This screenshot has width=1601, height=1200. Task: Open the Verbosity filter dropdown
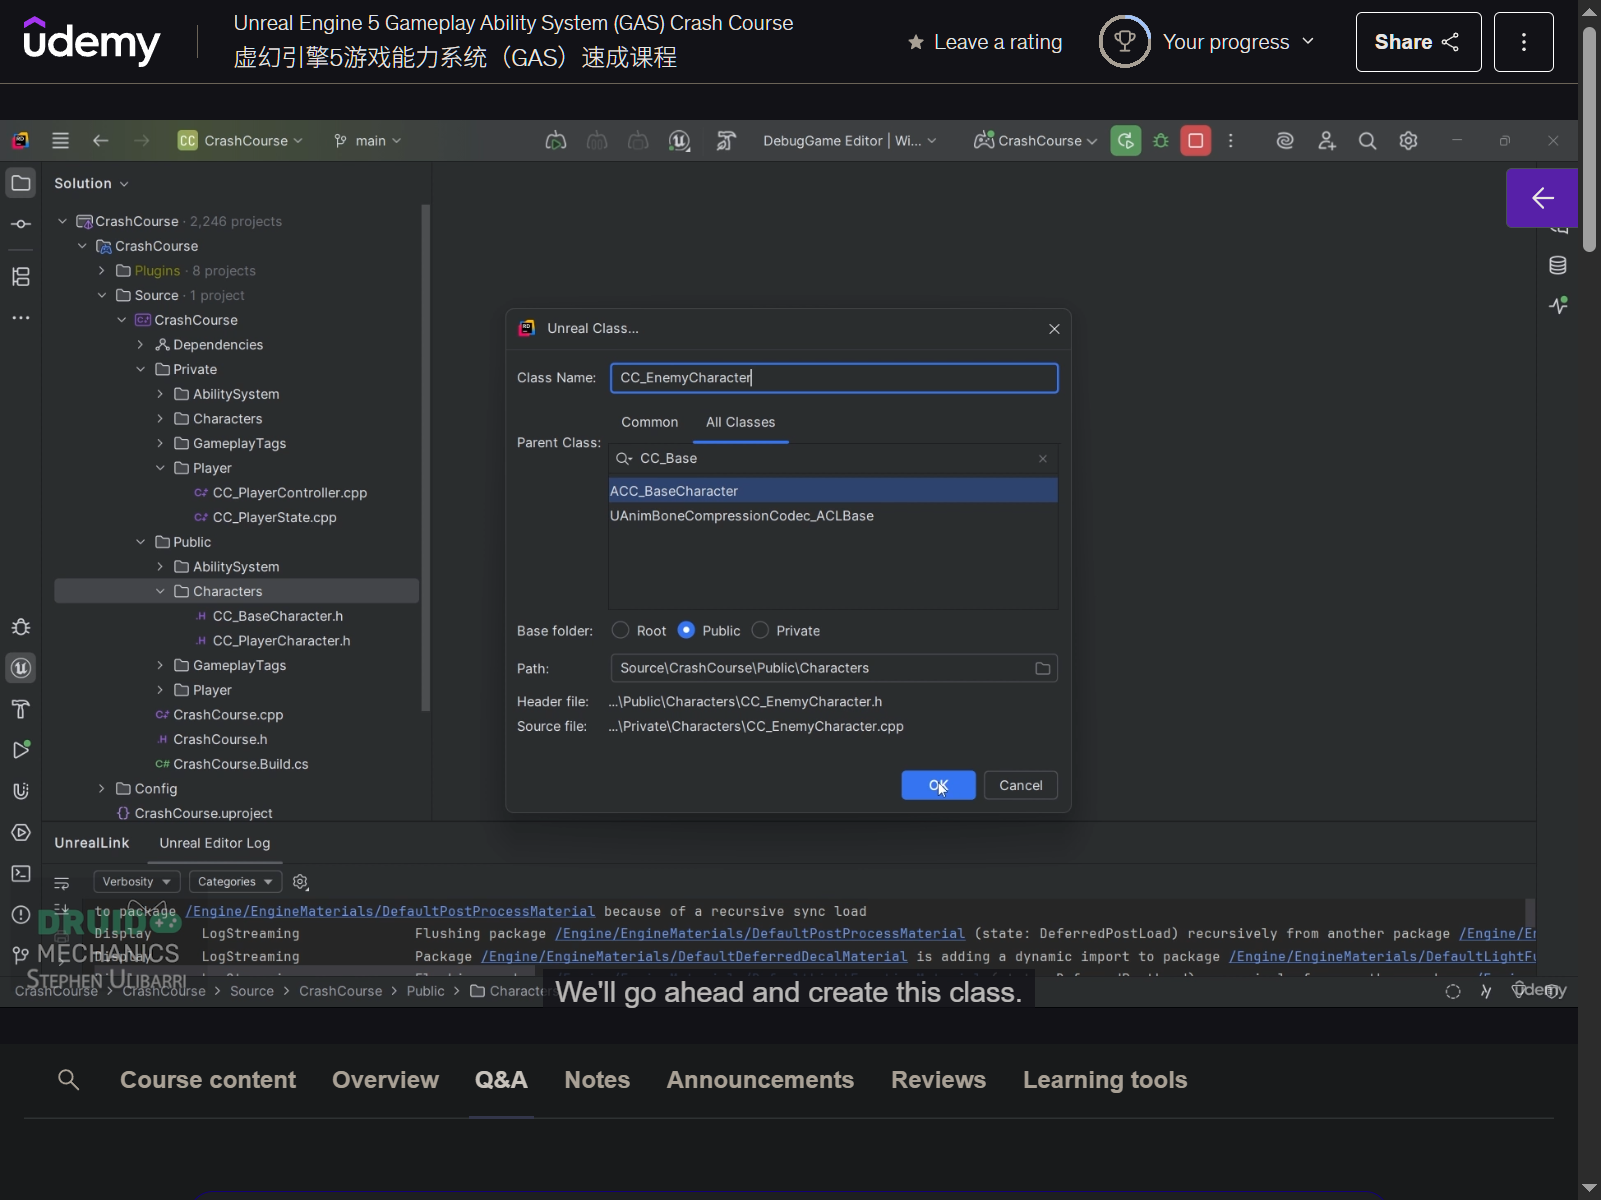click(137, 882)
